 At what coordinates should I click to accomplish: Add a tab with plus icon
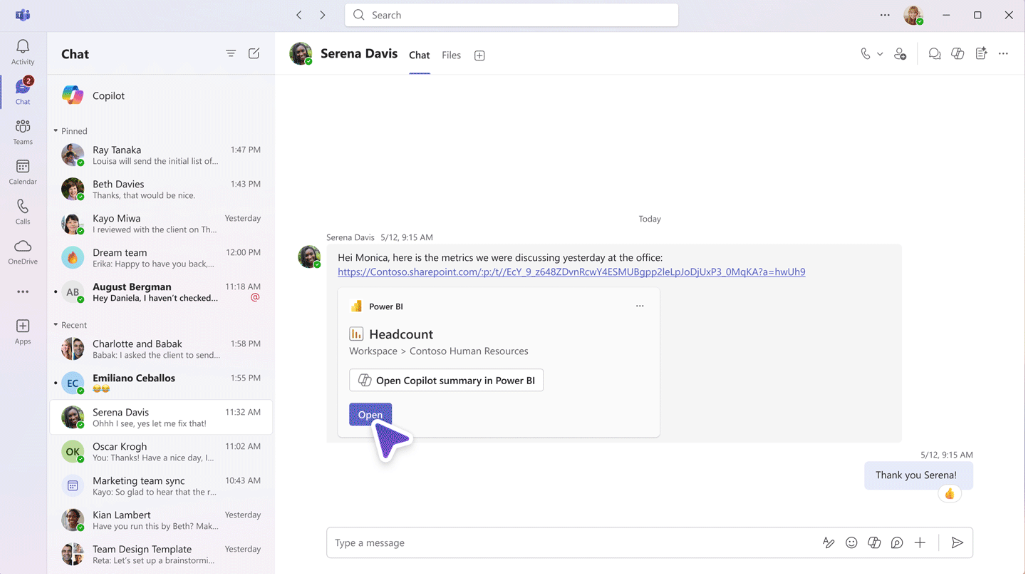479,56
